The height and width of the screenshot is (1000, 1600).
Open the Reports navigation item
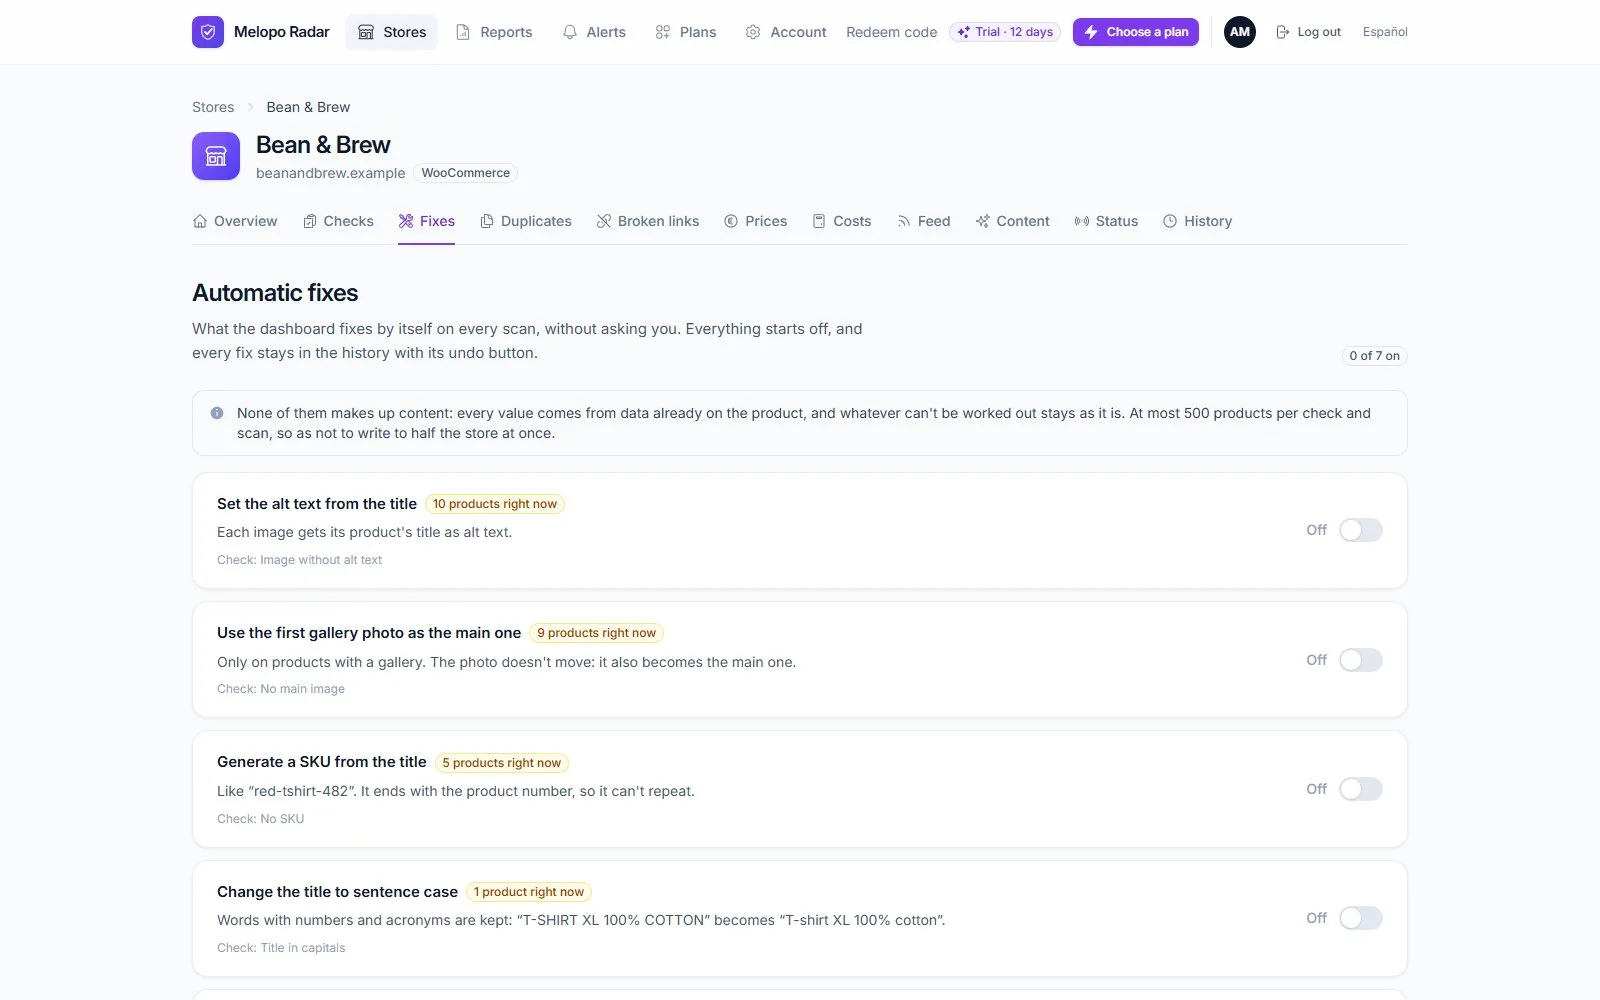coord(494,32)
